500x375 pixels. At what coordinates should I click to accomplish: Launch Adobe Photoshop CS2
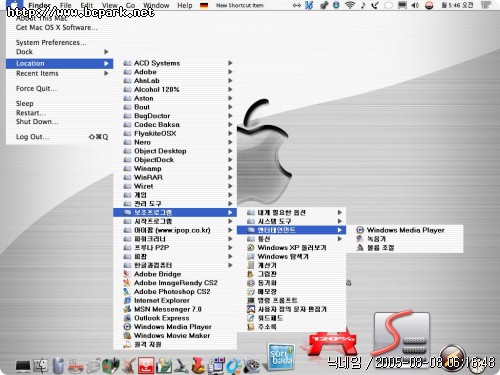coord(175,292)
